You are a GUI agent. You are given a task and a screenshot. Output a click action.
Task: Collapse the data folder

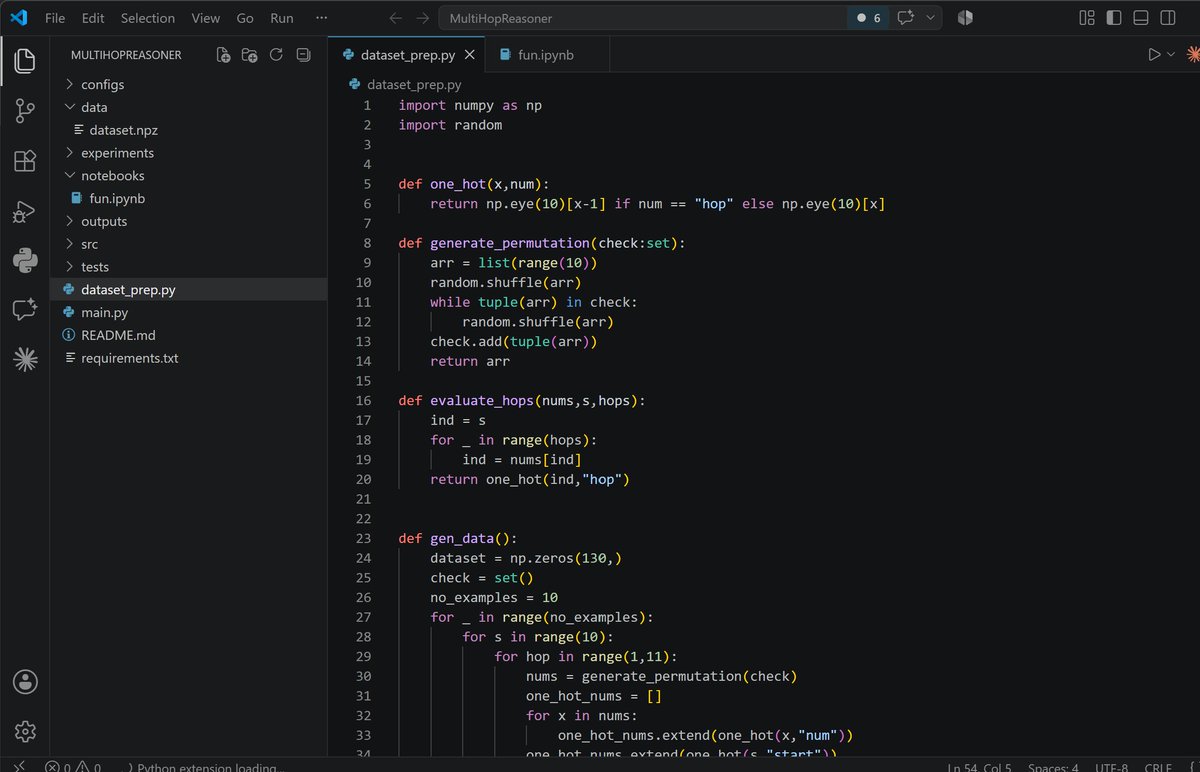coord(188,107)
